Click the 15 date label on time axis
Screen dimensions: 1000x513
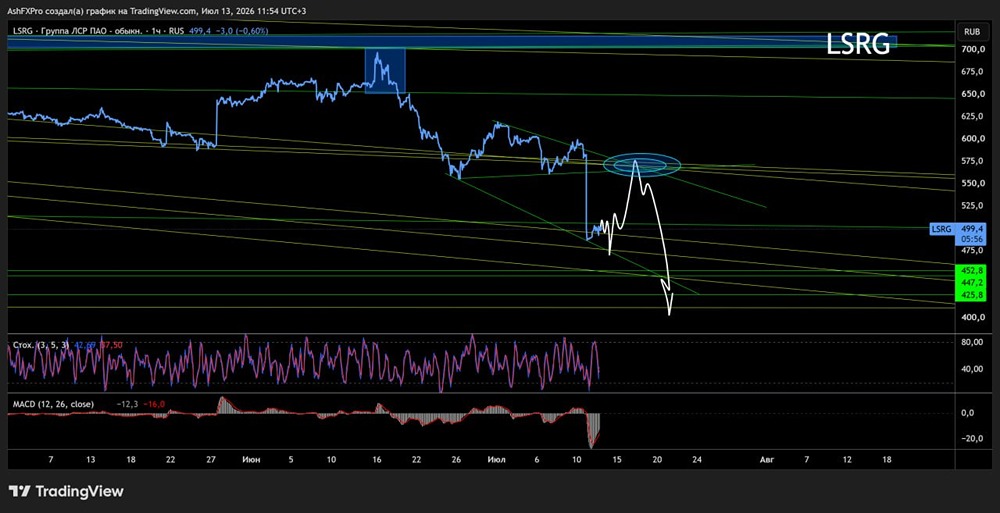[617, 459]
